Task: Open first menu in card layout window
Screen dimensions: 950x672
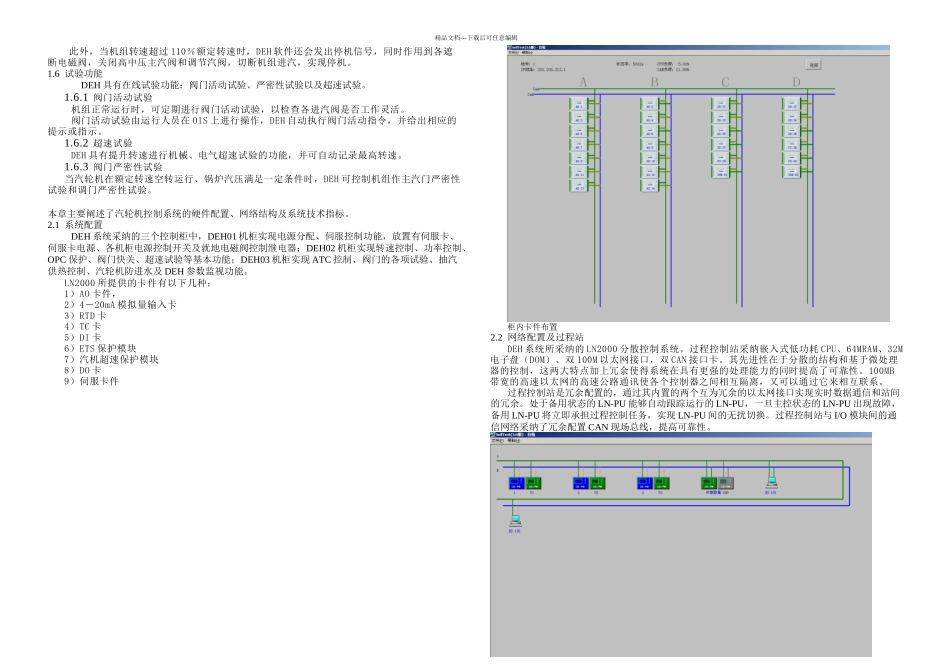Action: point(512,53)
